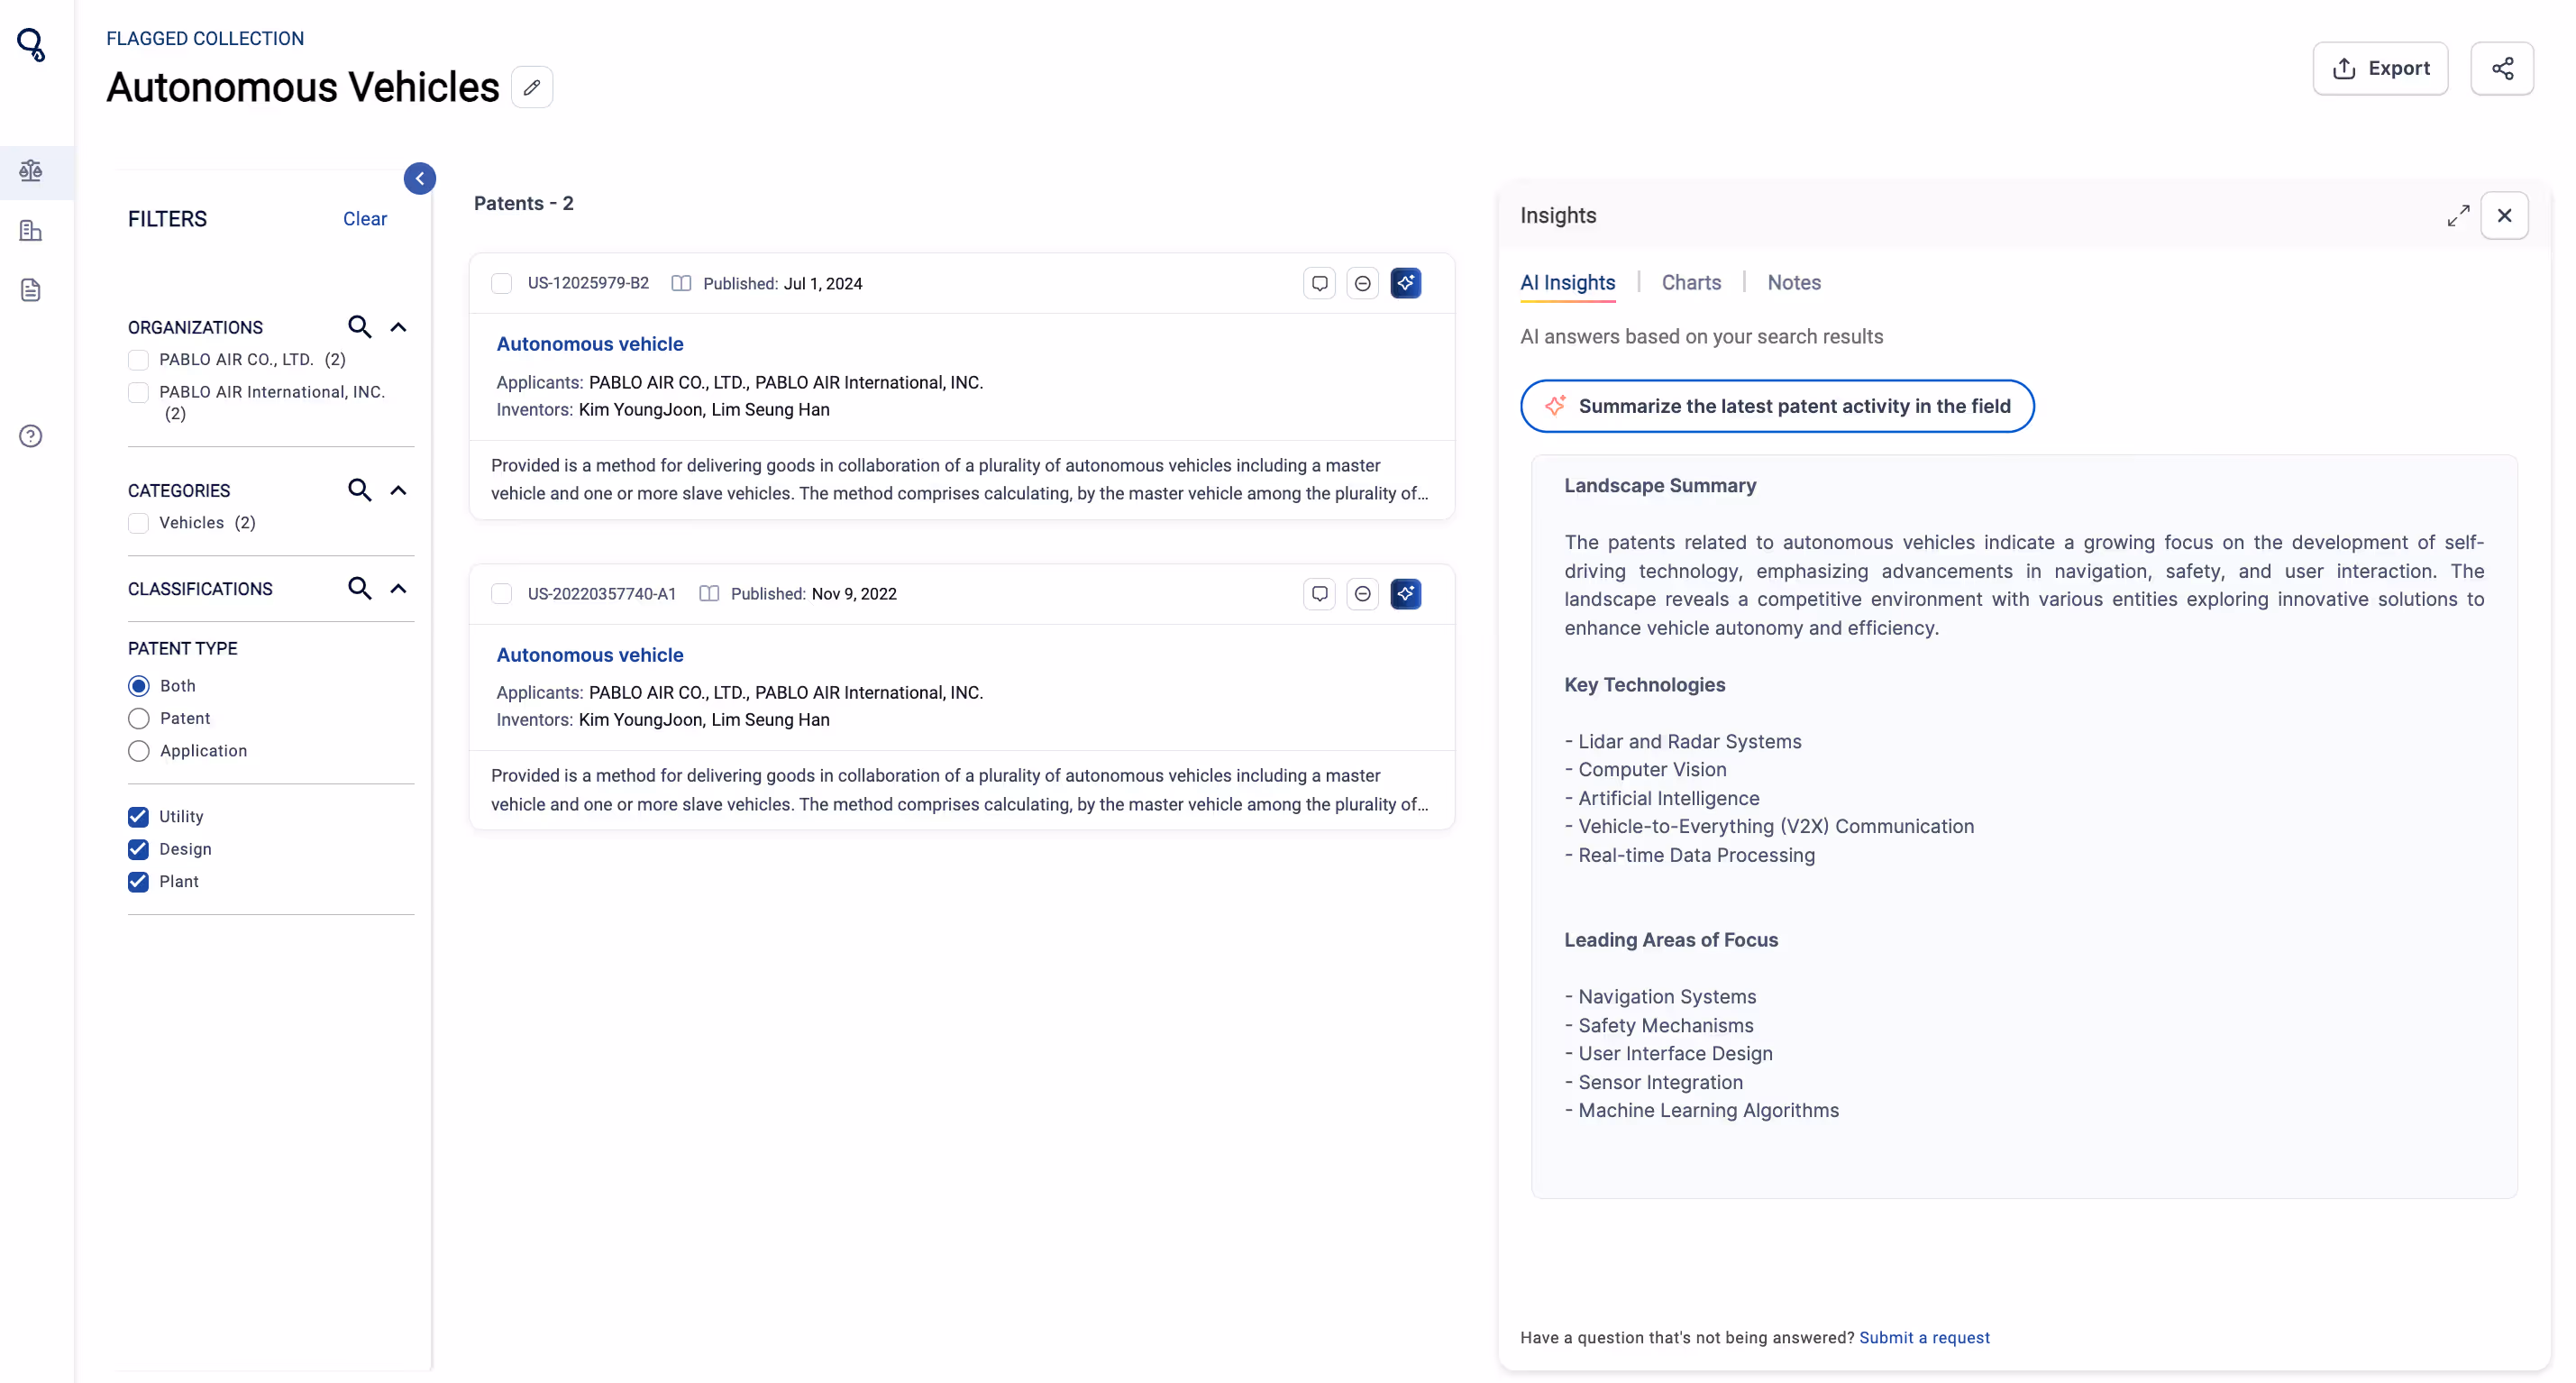The width and height of the screenshot is (2576, 1383).
Task: Search within Classifications filter
Action: pyautogui.click(x=360, y=589)
